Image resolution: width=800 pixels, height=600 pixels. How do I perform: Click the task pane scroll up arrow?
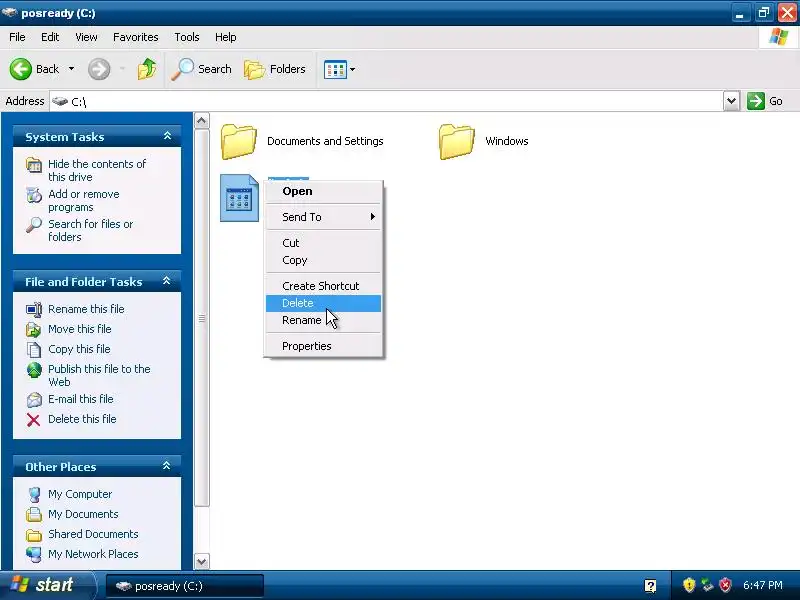pos(202,121)
